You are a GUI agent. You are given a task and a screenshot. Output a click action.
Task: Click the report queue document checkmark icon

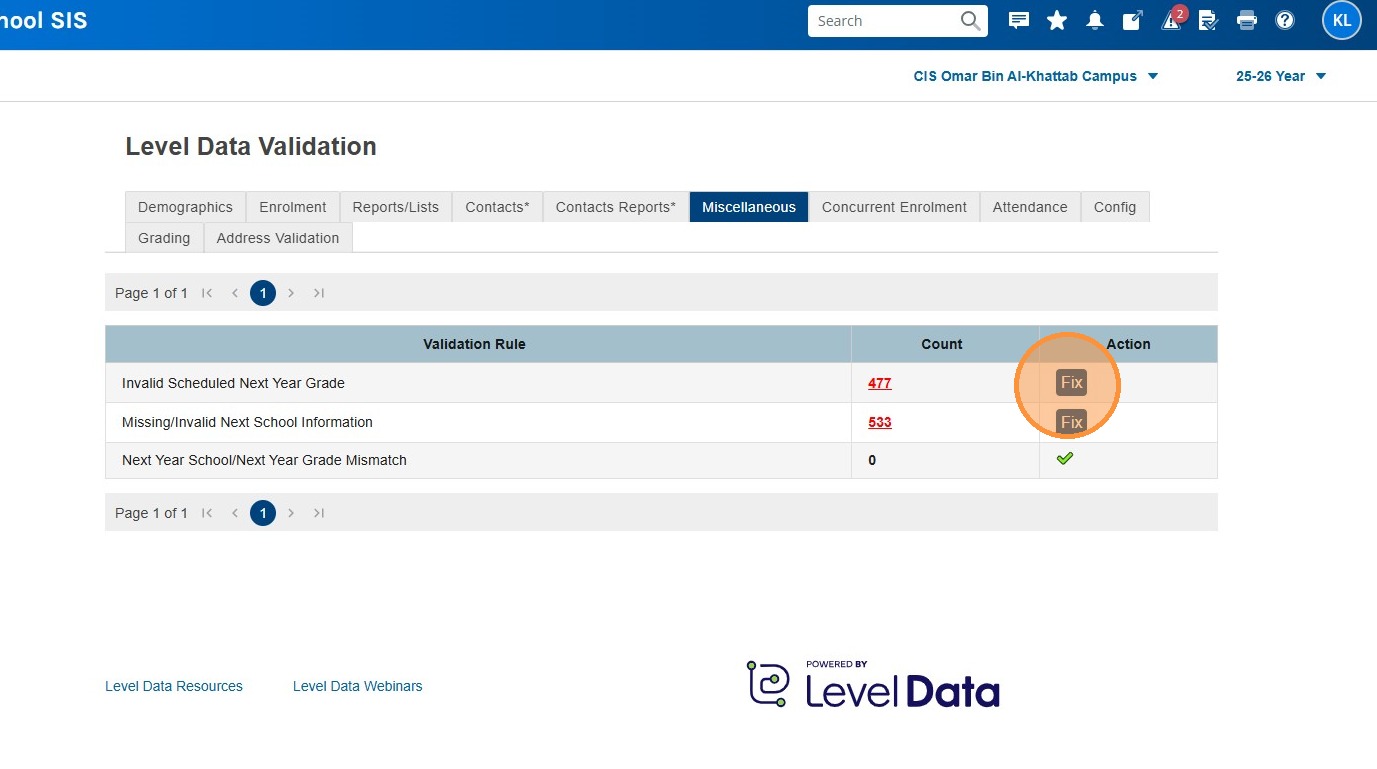1208,21
